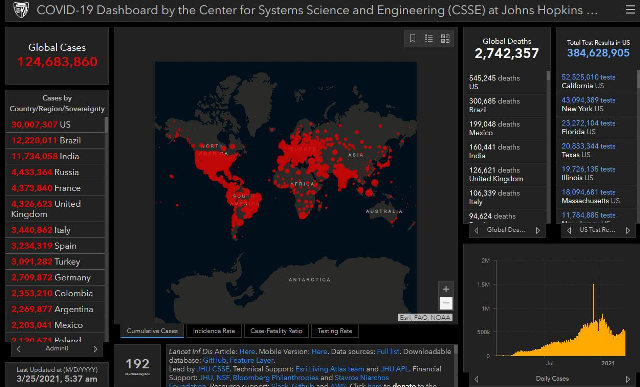
Task: Switch to the Incidence Rate tab
Action: [x=214, y=331]
